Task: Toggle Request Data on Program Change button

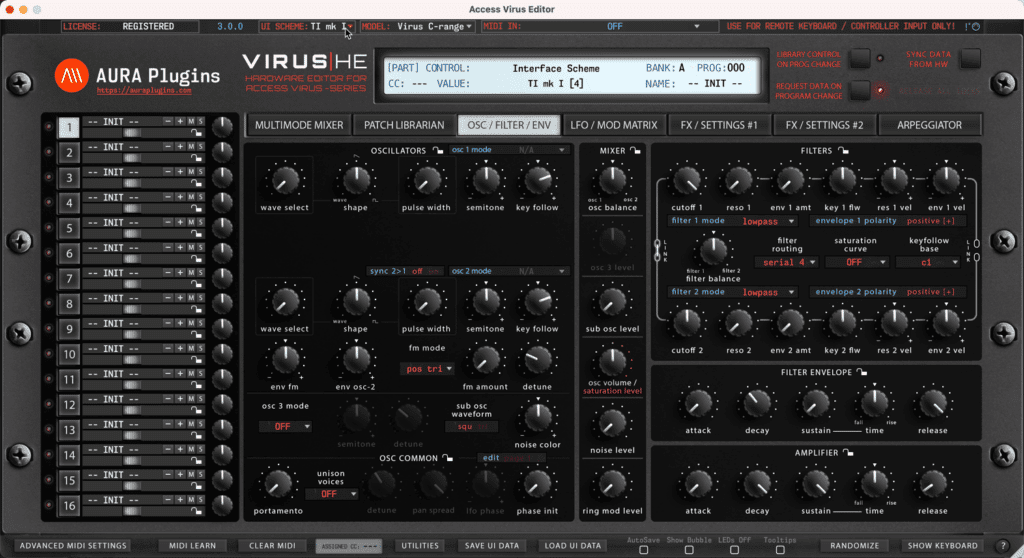Action: pyautogui.click(x=860, y=90)
